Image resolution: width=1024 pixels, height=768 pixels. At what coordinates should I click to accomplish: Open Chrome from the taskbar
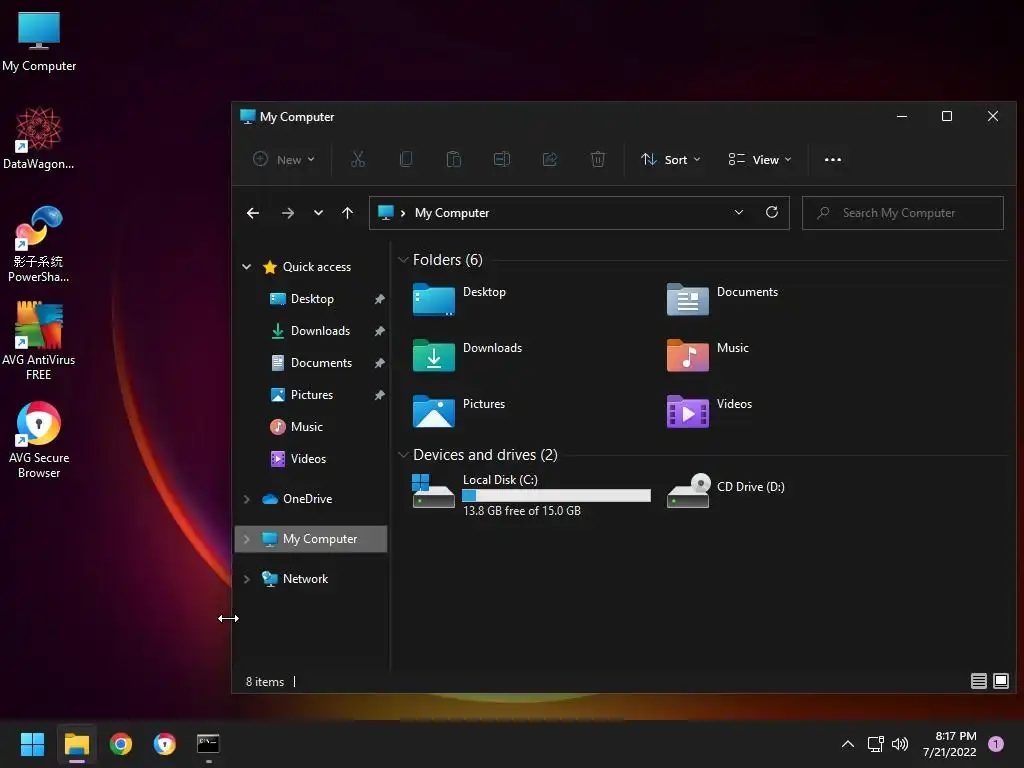coord(121,744)
